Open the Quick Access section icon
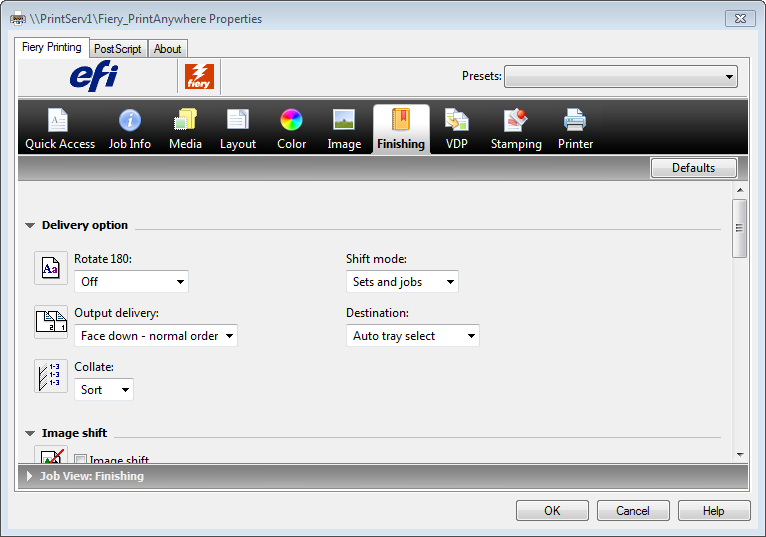 (x=59, y=121)
